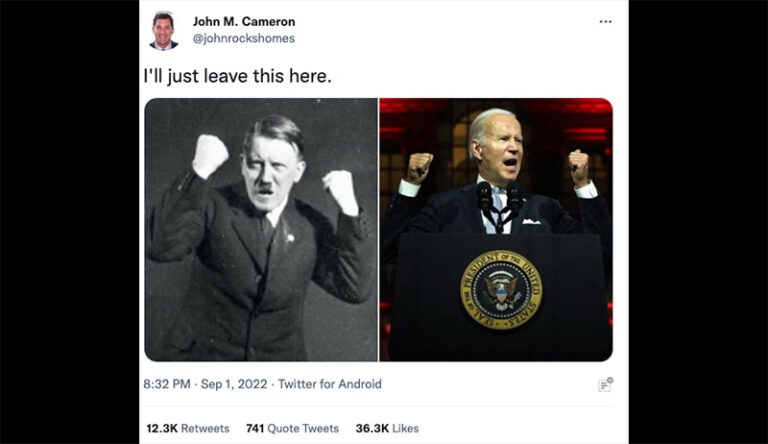This screenshot has height=444, width=768.
Task: Open the right color photo with podium
Action: point(496,229)
